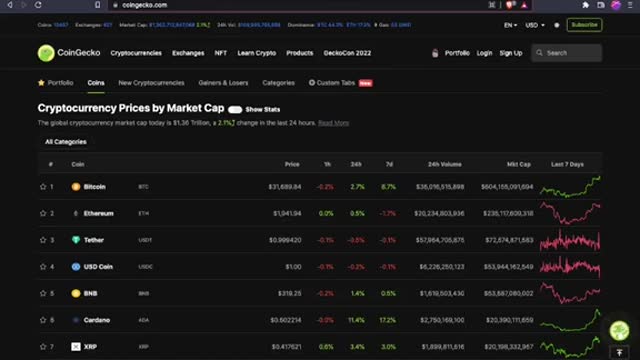Open the All Categories filter

tap(66, 142)
